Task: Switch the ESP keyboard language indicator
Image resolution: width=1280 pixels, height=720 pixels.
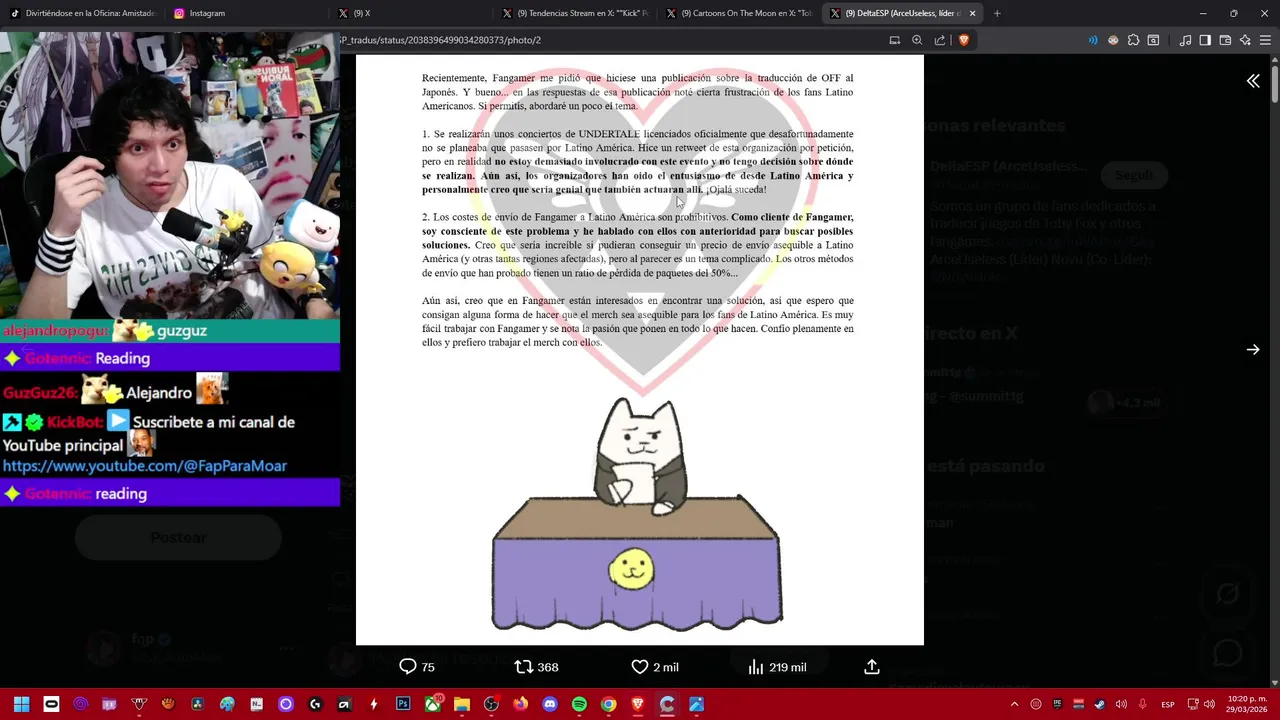Action: pyautogui.click(x=1168, y=704)
